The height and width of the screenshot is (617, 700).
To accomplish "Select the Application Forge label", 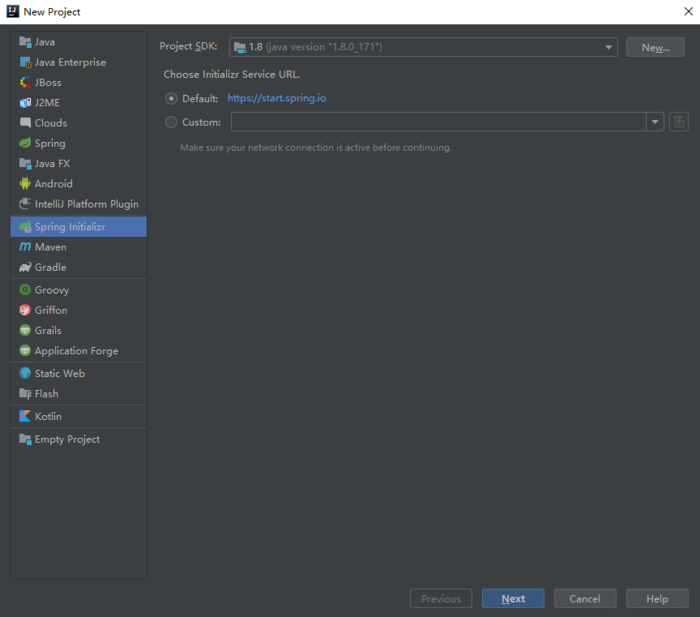I will [76, 351].
